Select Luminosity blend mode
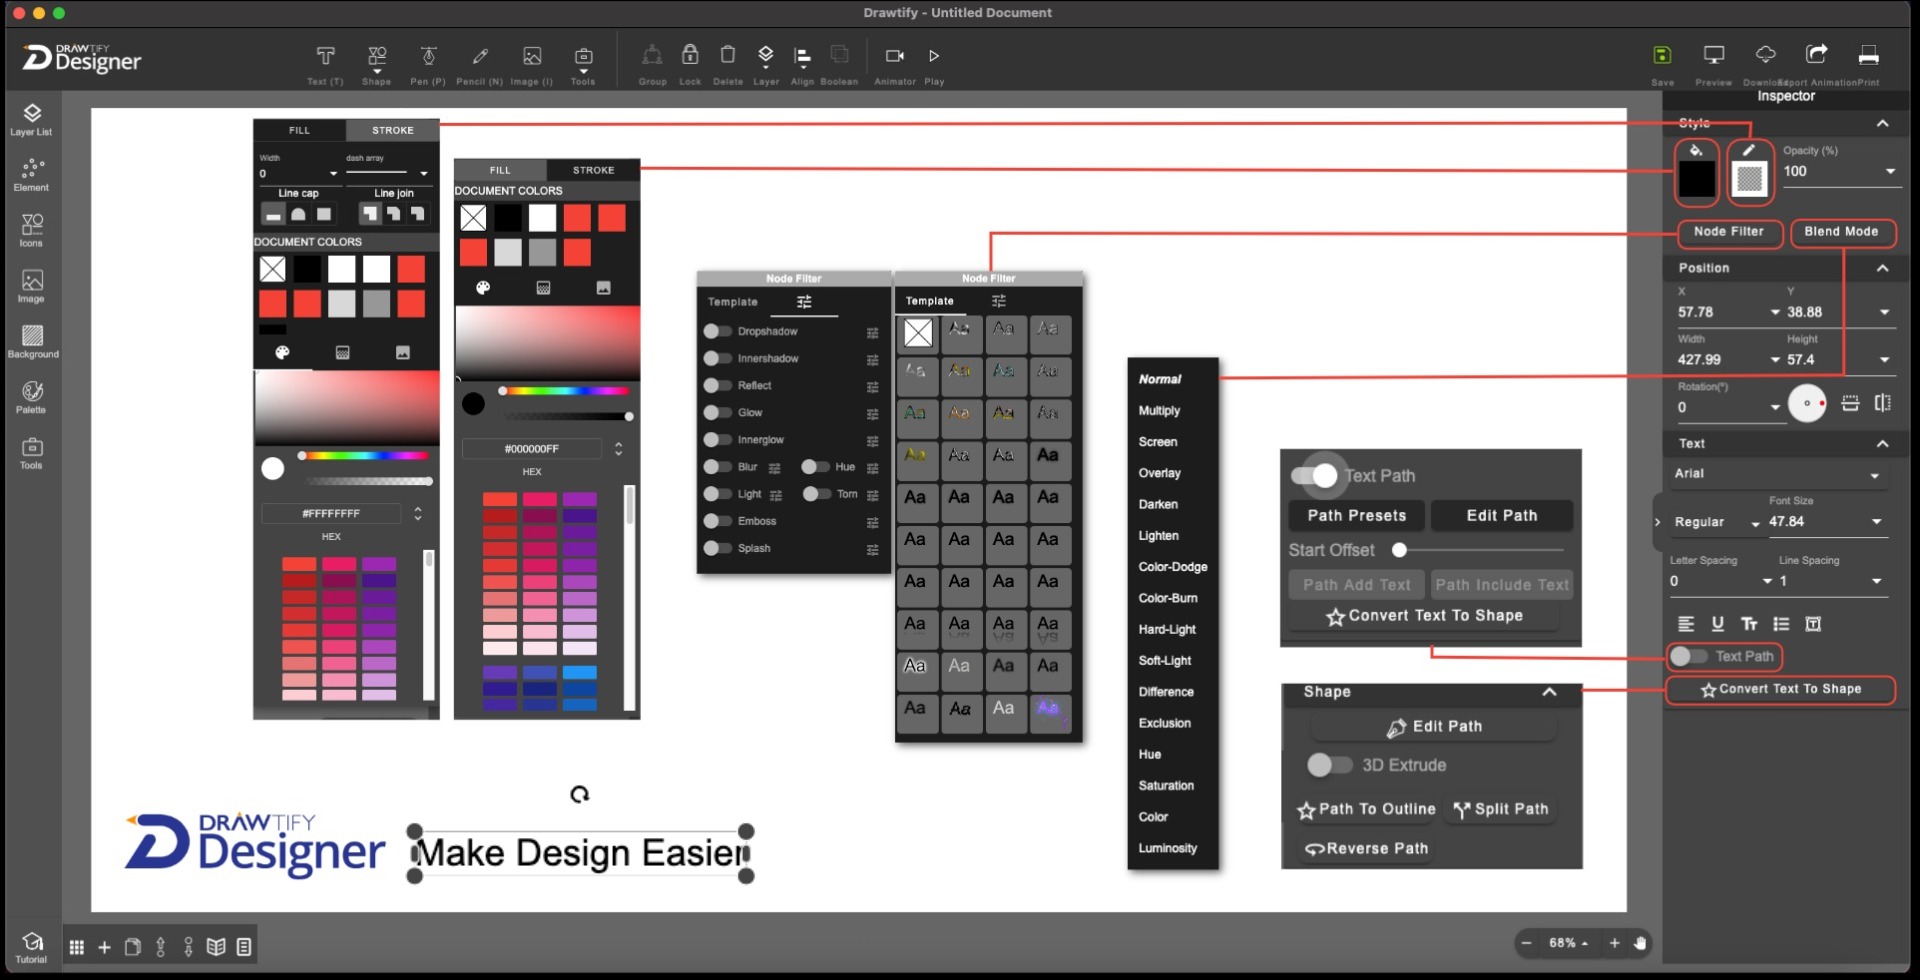Image resolution: width=1920 pixels, height=980 pixels. click(1167, 848)
